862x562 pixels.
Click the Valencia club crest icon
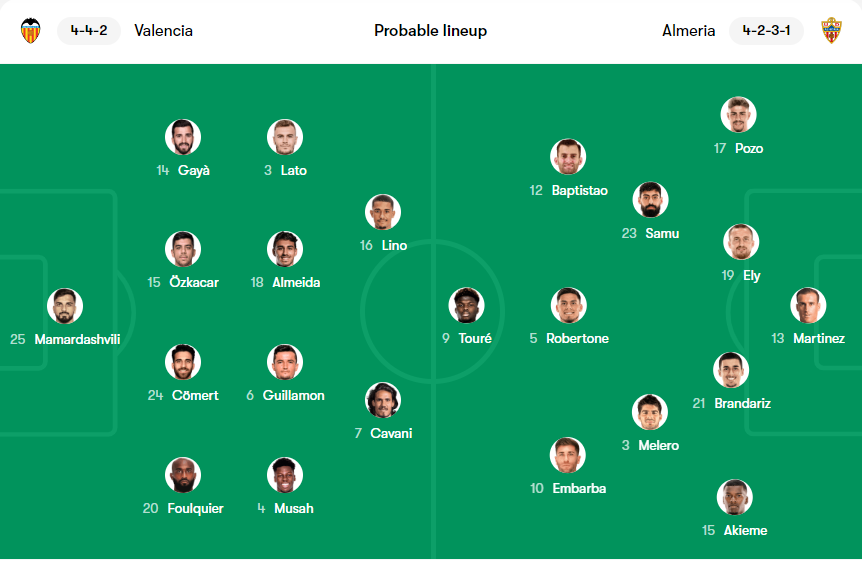click(31, 31)
